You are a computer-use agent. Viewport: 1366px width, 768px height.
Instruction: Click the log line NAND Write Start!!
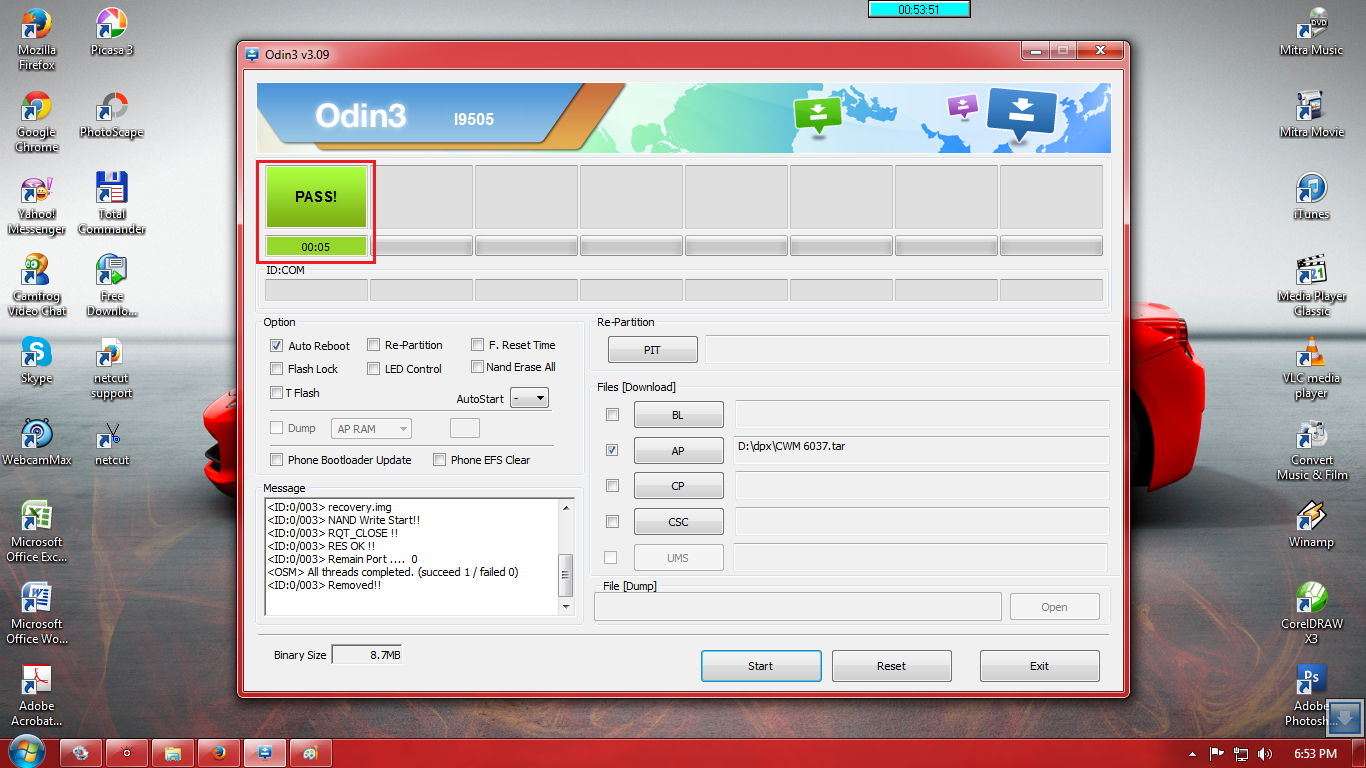tap(343, 520)
